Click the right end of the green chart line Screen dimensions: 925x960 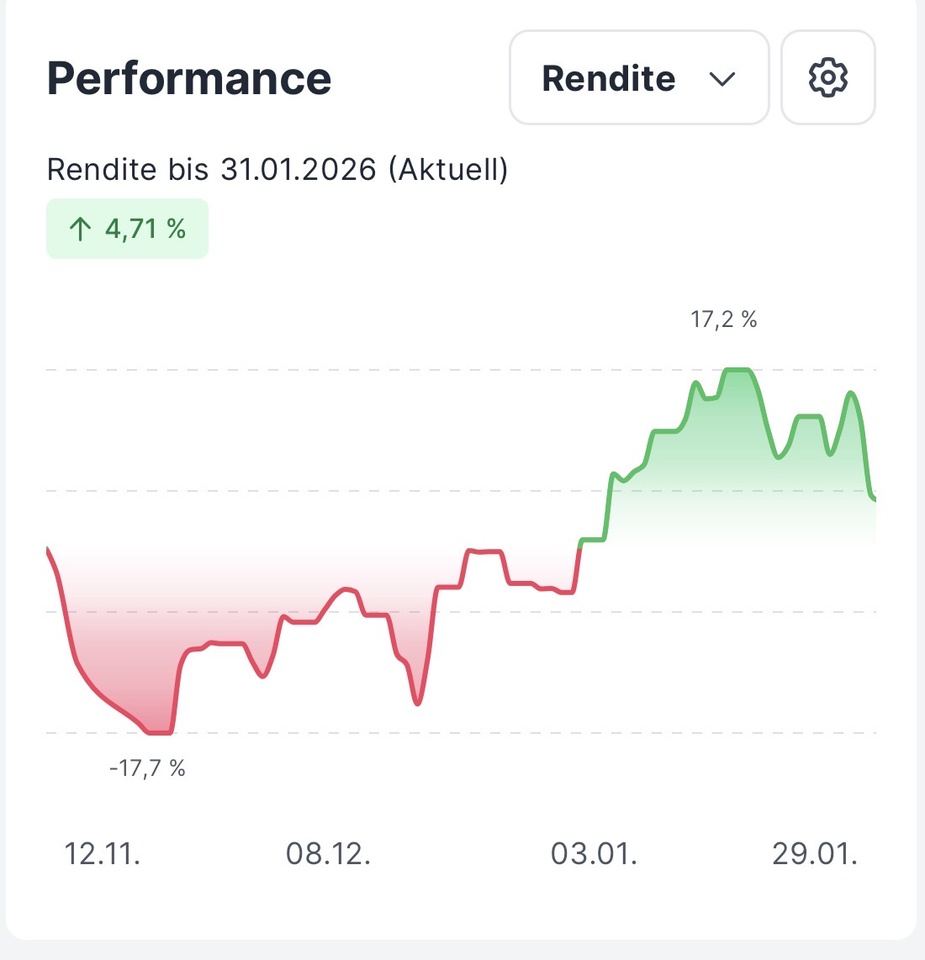pyautogui.click(x=873, y=497)
